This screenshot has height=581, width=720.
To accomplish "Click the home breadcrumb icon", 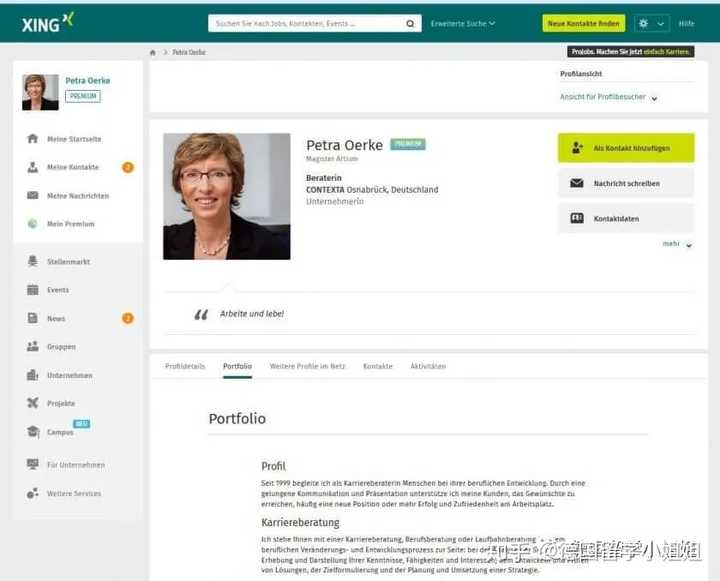I will (x=153, y=52).
